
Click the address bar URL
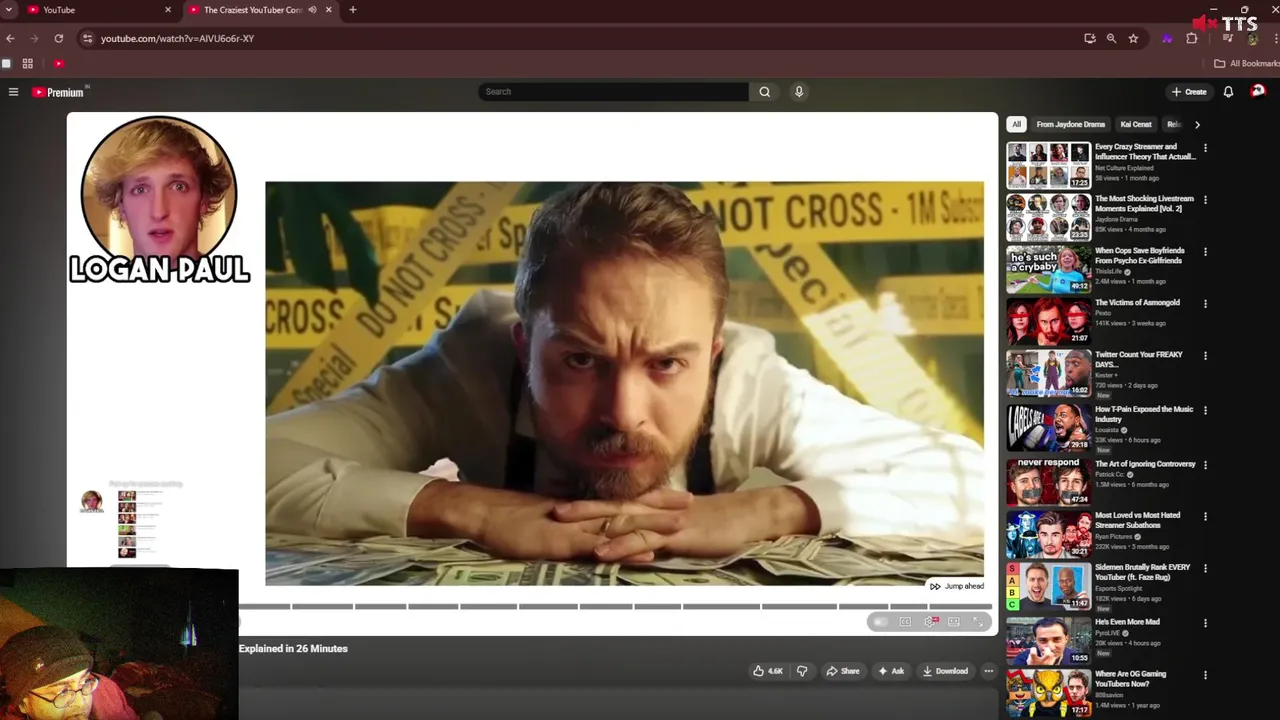(177, 38)
